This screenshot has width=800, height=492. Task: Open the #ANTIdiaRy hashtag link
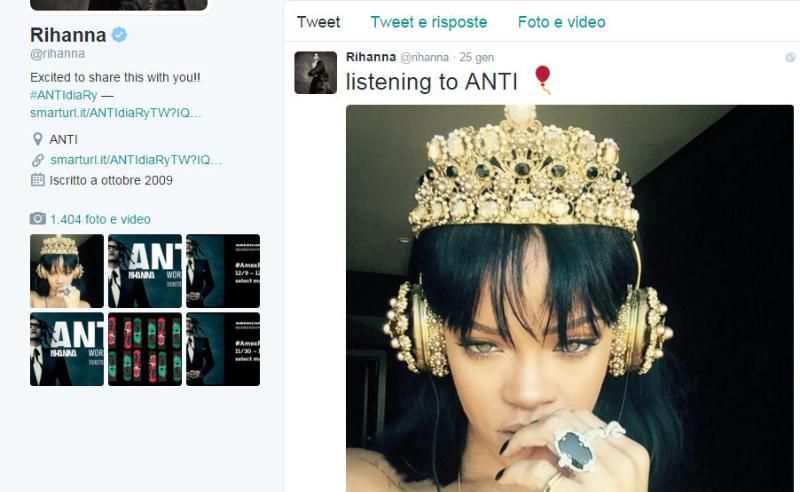pos(63,95)
